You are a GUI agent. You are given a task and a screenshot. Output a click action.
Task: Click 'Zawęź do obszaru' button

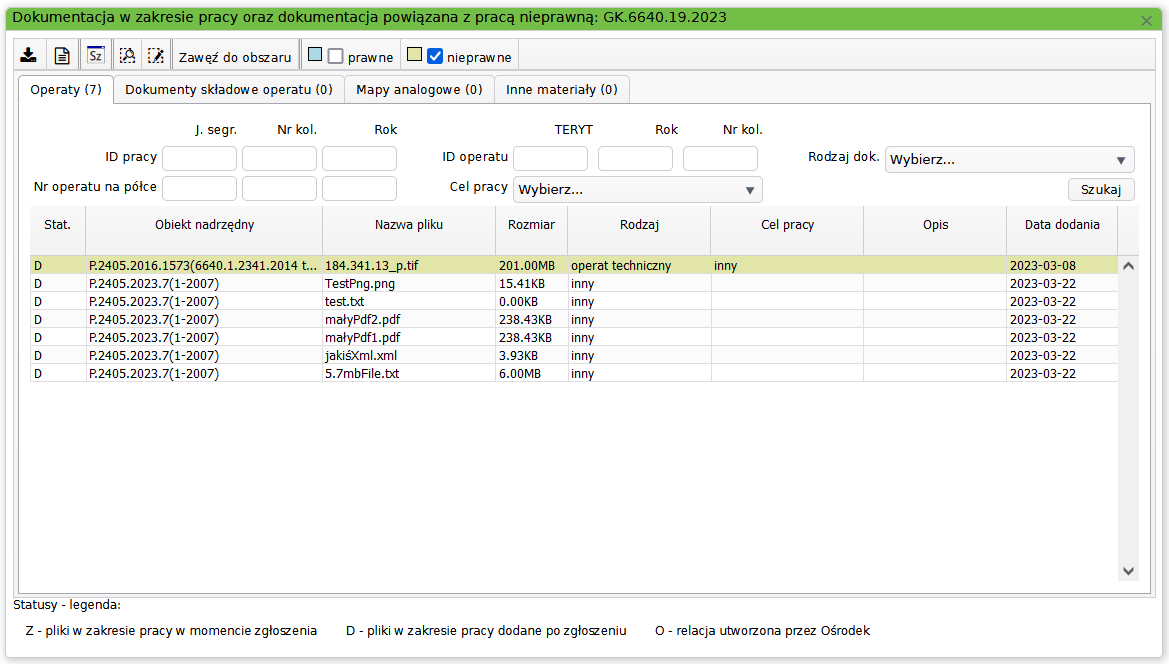(235, 57)
